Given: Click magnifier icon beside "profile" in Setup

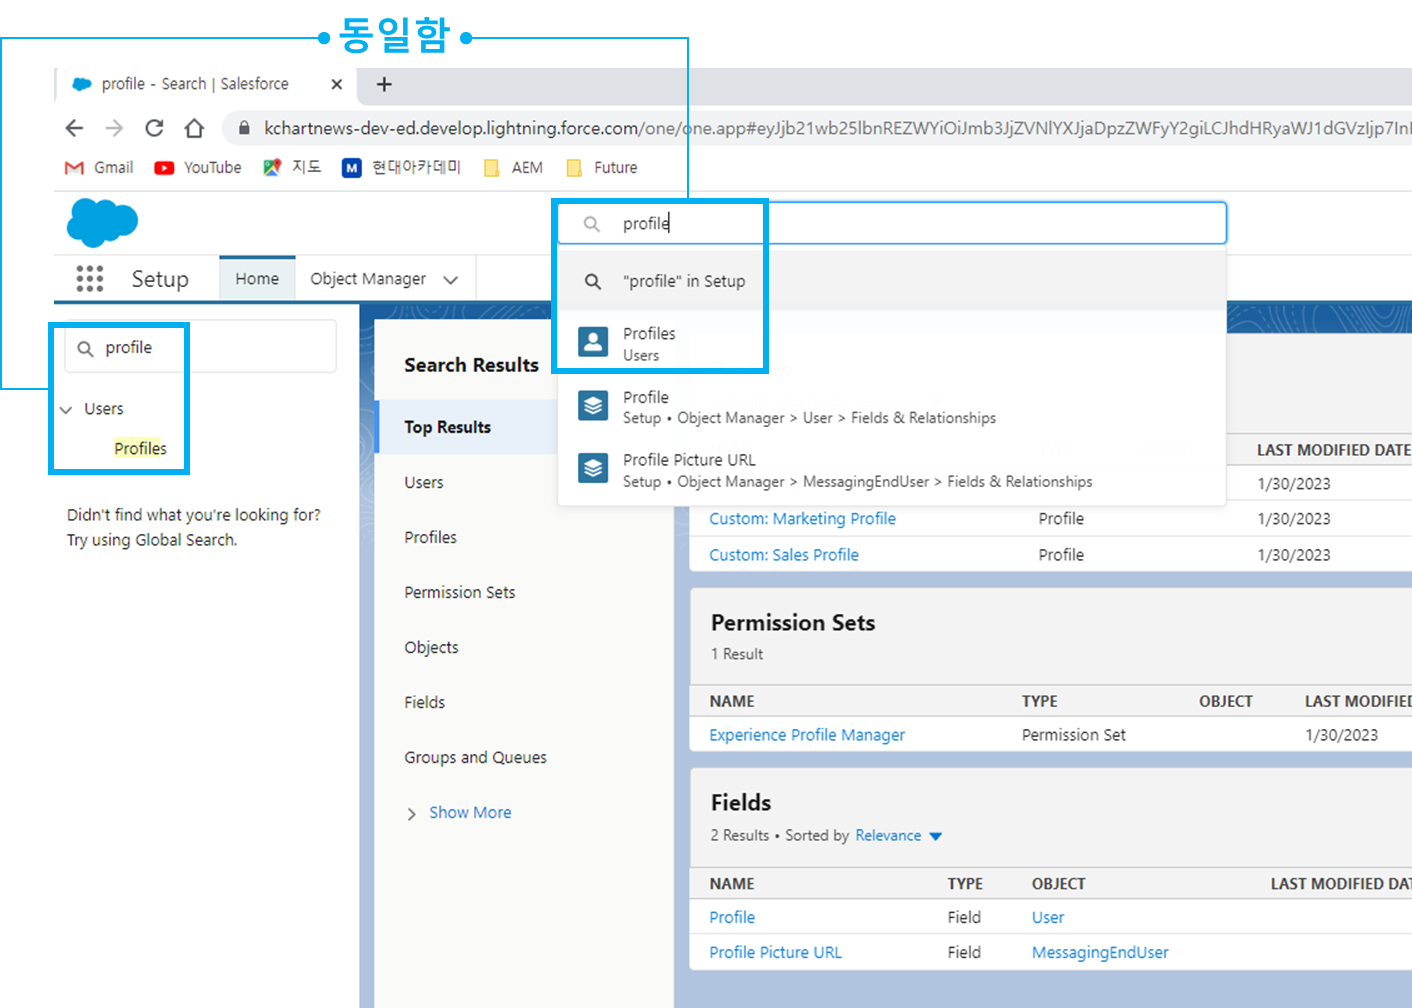Looking at the screenshot, I should 593,282.
